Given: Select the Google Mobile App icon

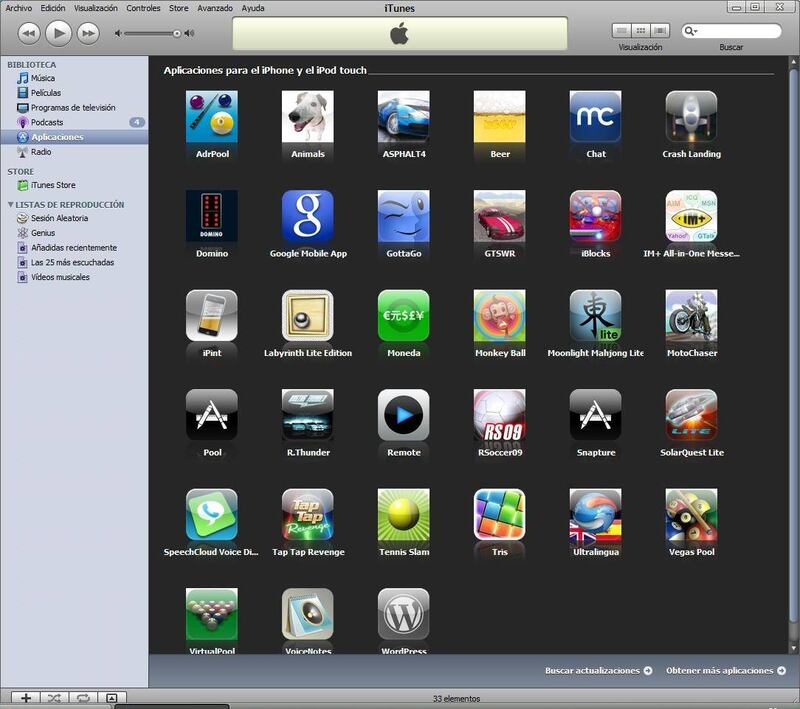Looking at the screenshot, I should (x=308, y=216).
